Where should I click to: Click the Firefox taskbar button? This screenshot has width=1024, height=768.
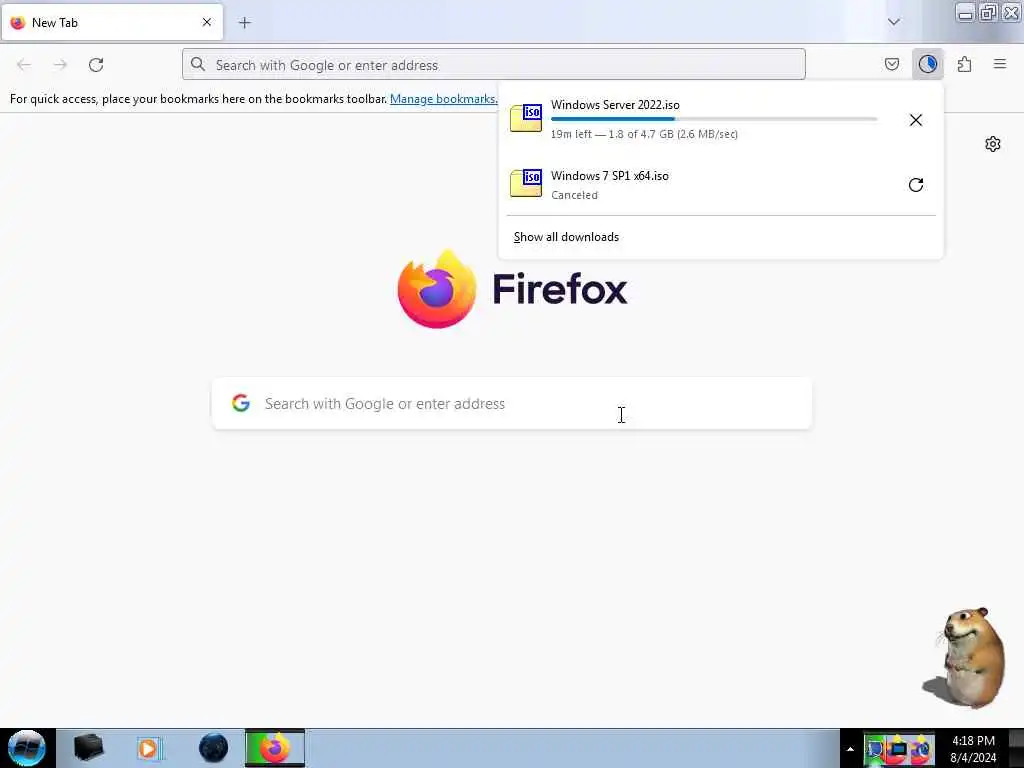[x=275, y=748]
